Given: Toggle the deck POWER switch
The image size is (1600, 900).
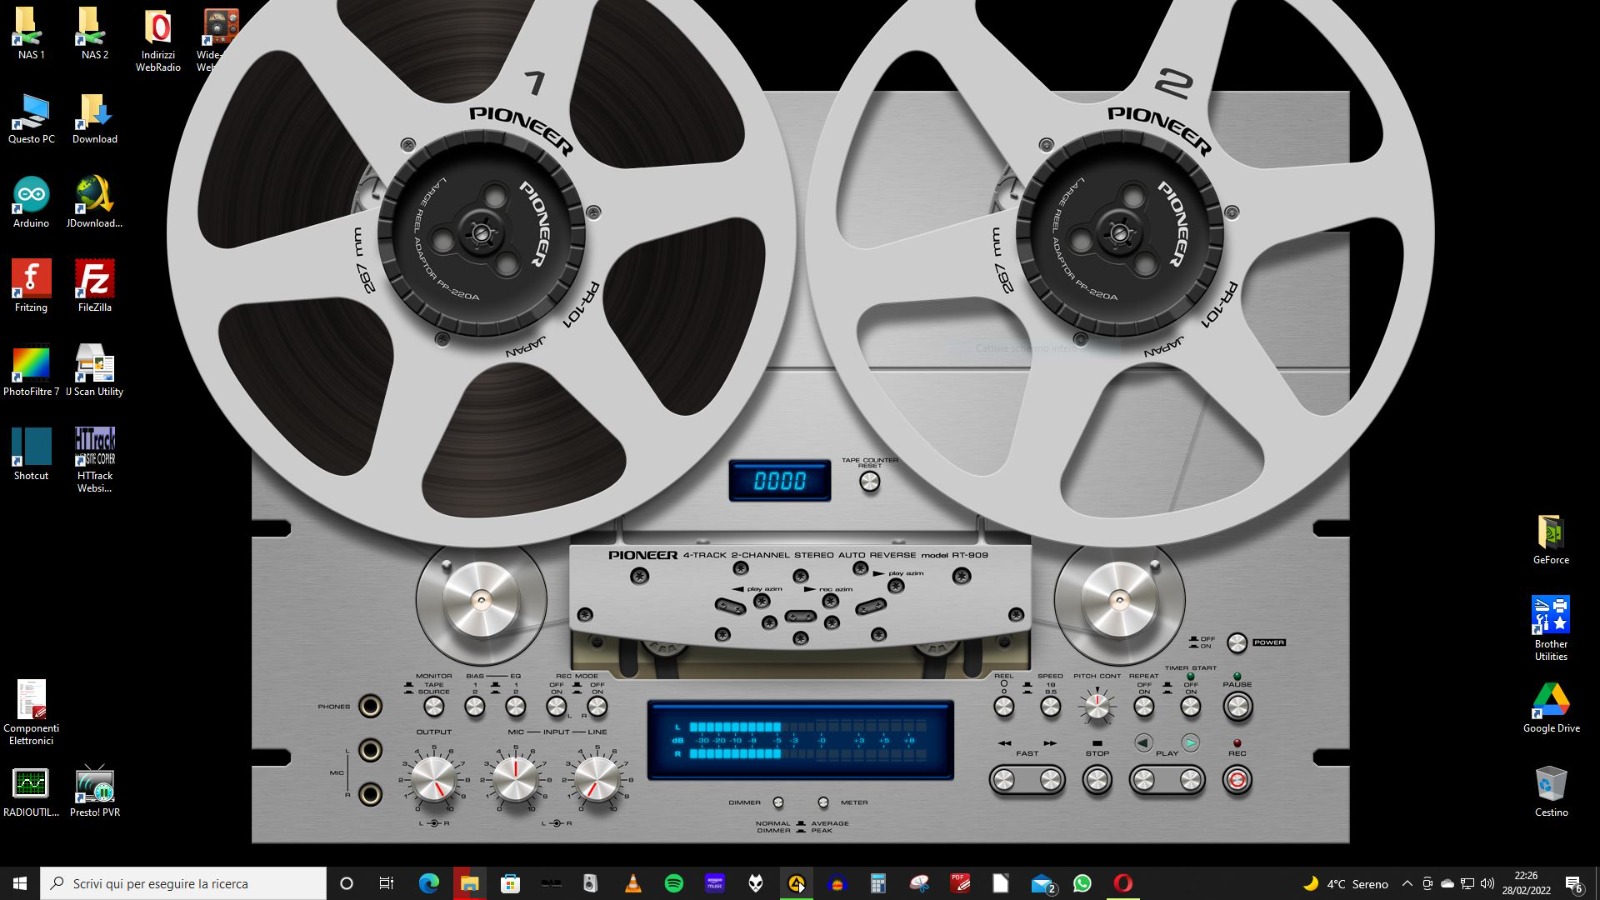Looking at the screenshot, I should click(x=1237, y=642).
